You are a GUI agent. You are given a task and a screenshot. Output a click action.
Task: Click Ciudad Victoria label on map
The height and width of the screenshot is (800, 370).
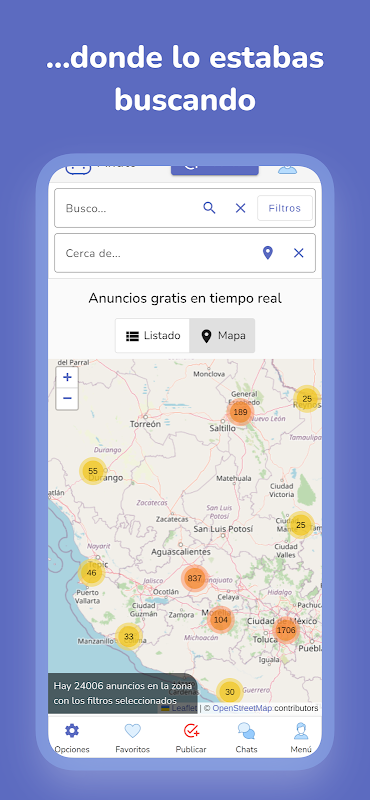pos(282,490)
